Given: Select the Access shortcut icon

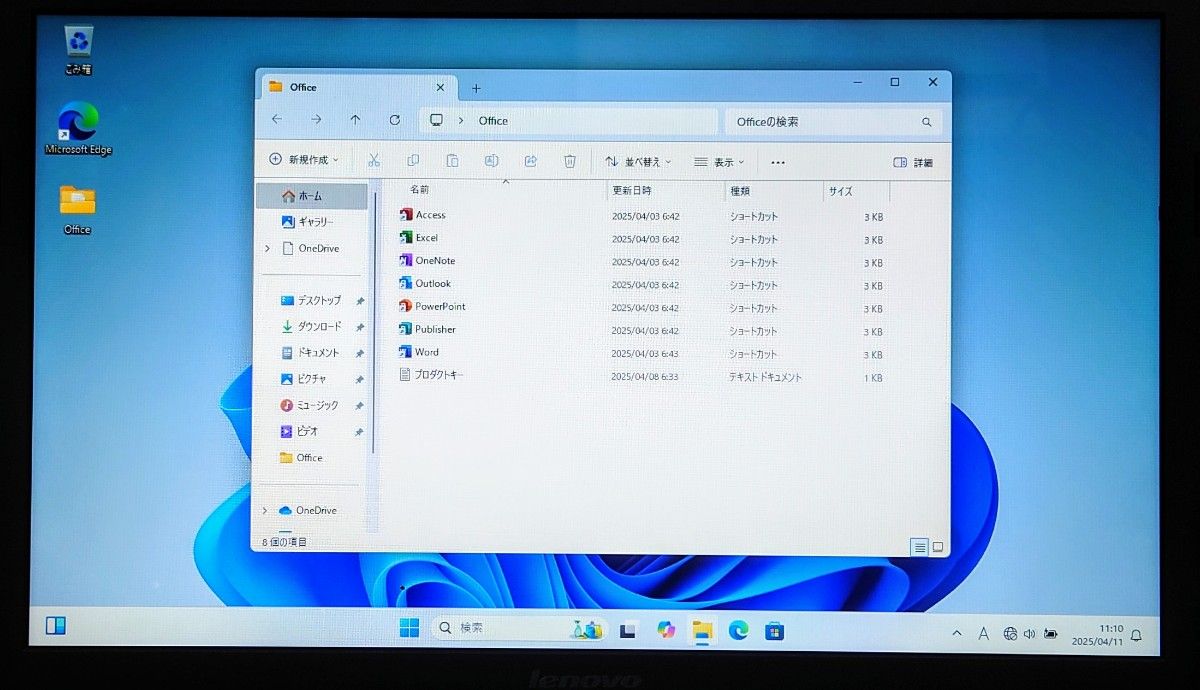Looking at the screenshot, I should click(406, 215).
